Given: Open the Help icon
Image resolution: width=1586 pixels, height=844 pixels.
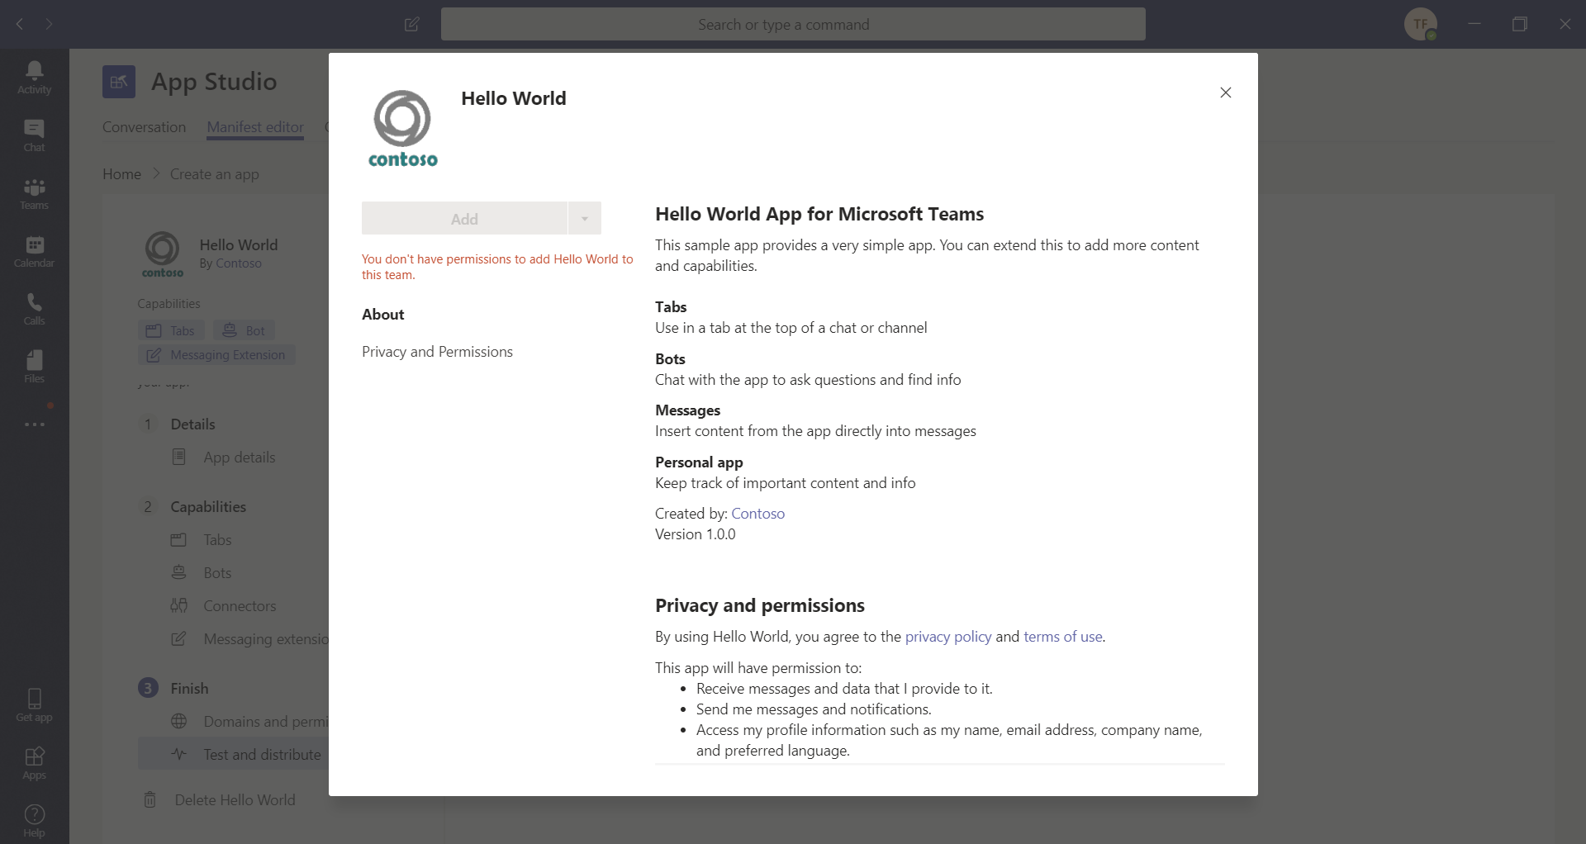Looking at the screenshot, I should click(34, 821).
